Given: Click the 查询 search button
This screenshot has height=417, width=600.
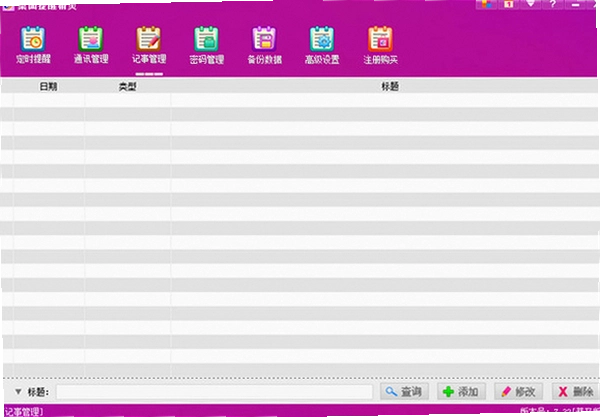Looking at the screenshot, I should pos(404,391).
